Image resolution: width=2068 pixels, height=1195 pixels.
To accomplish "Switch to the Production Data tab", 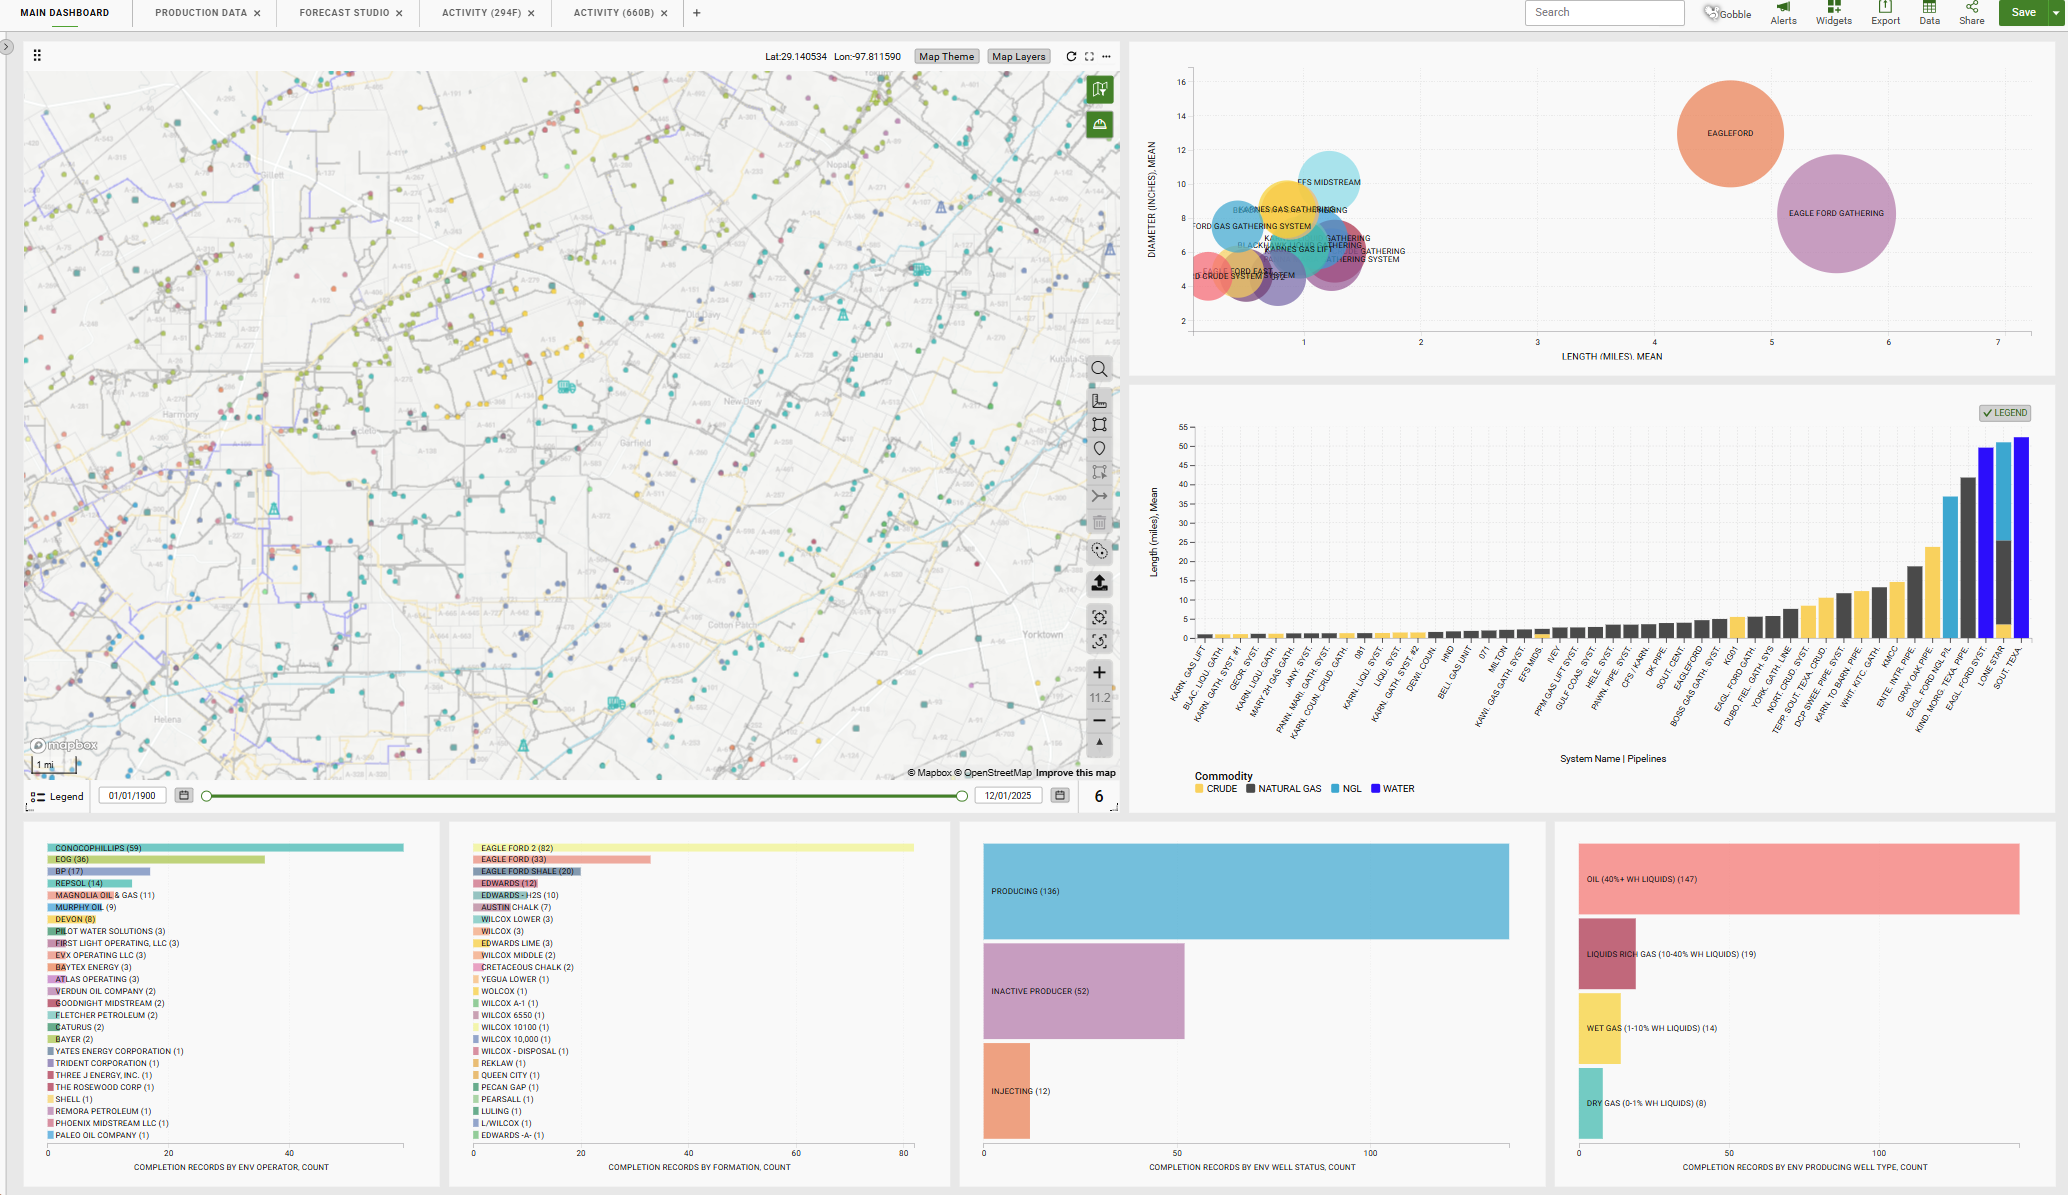I will click(x=200, y=13).
